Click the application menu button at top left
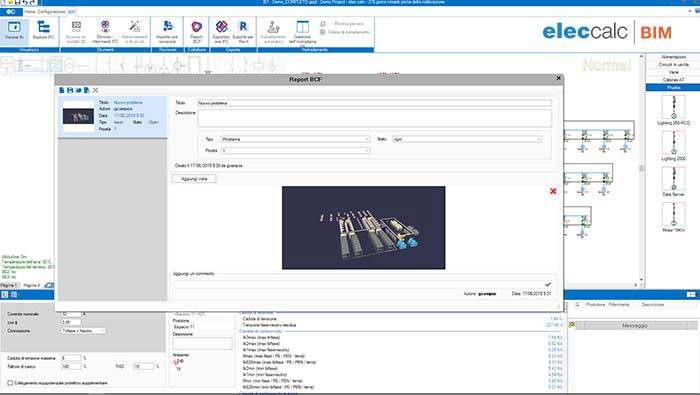700x395 pixels. tap(11, 12)
